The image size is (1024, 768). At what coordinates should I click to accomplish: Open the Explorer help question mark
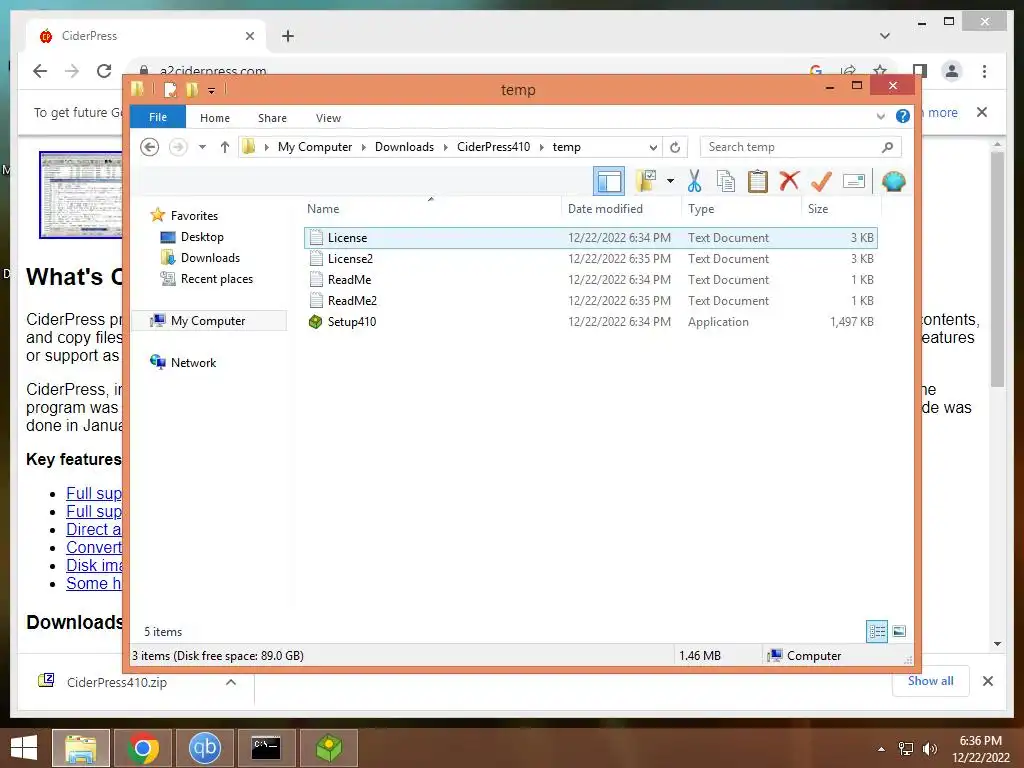[x=903, y=116]
